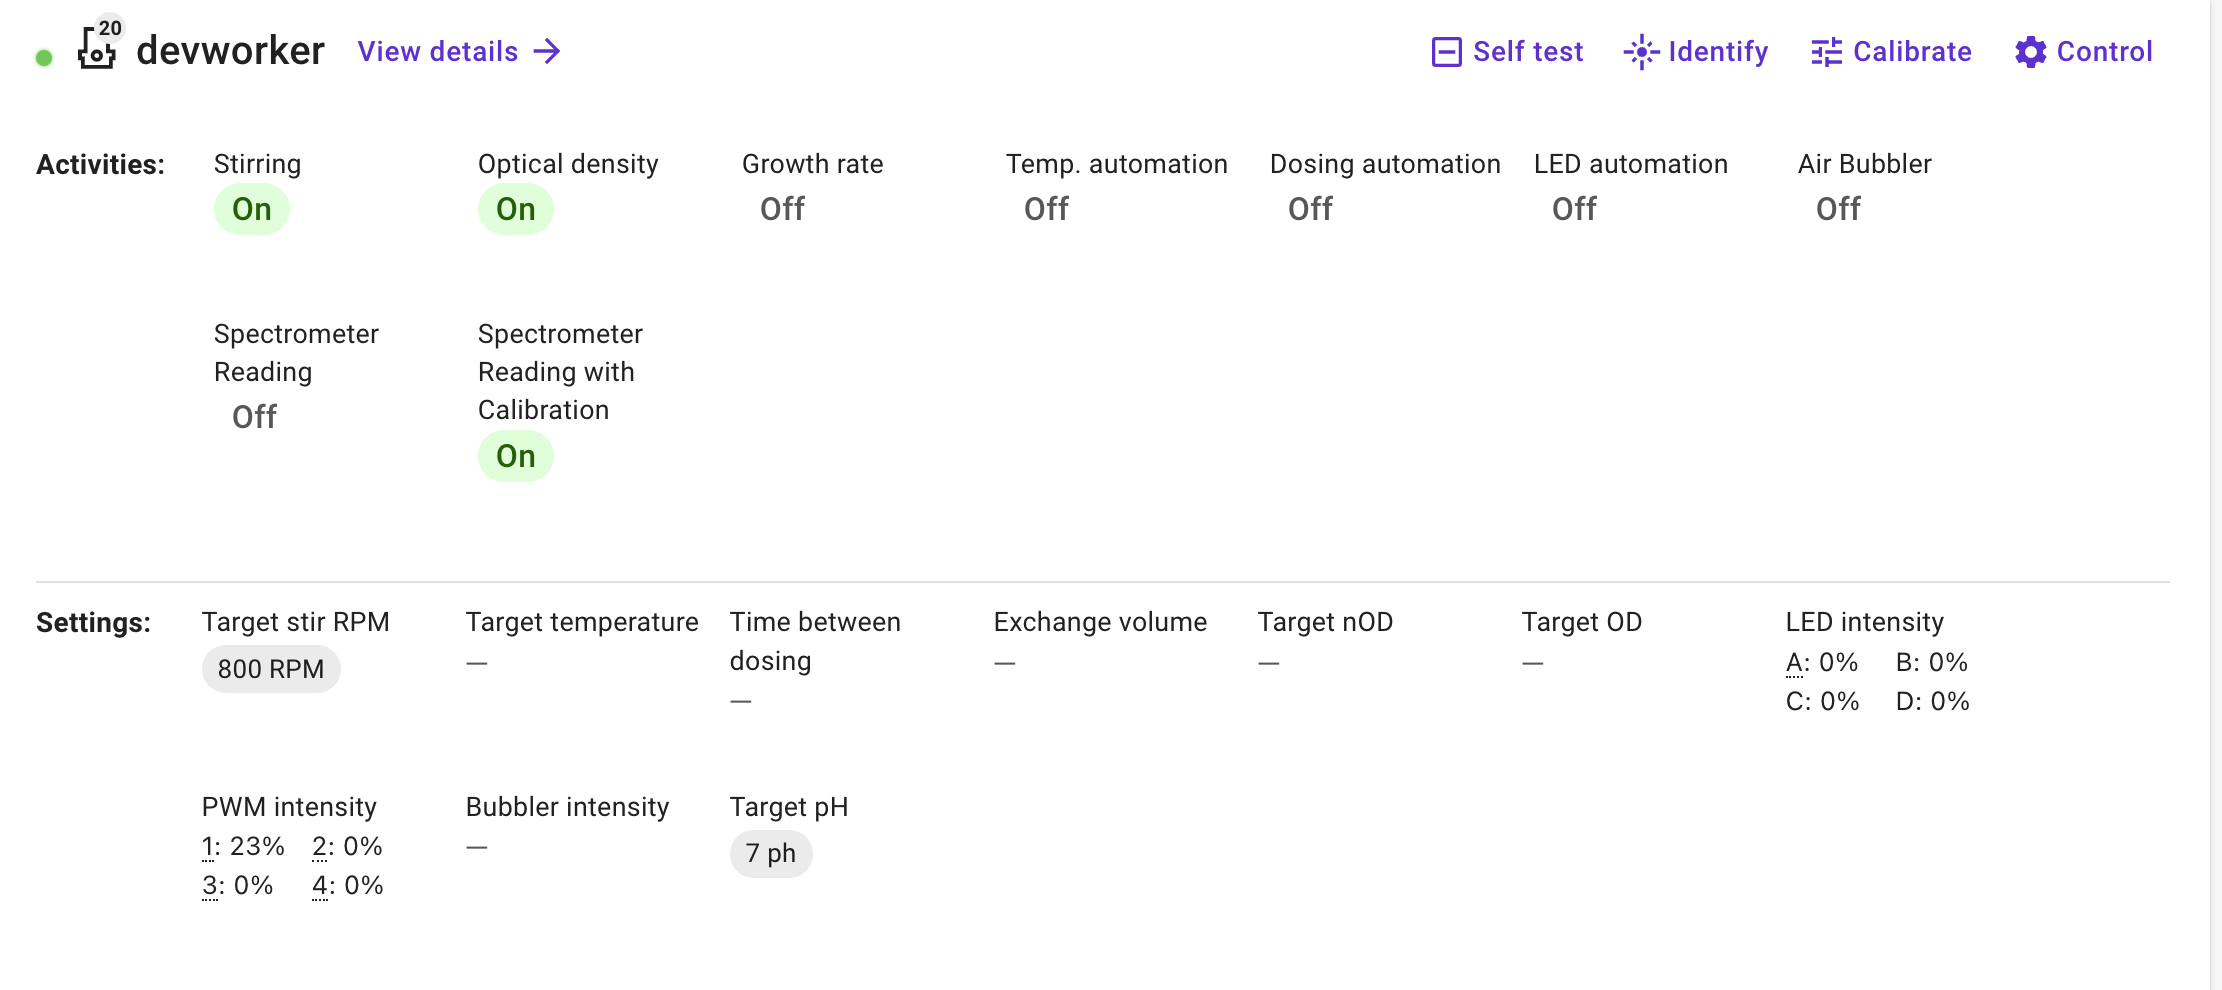Click the Calibrate sliders icon
Viewport: 2222px width, 990px height.
1826,52
